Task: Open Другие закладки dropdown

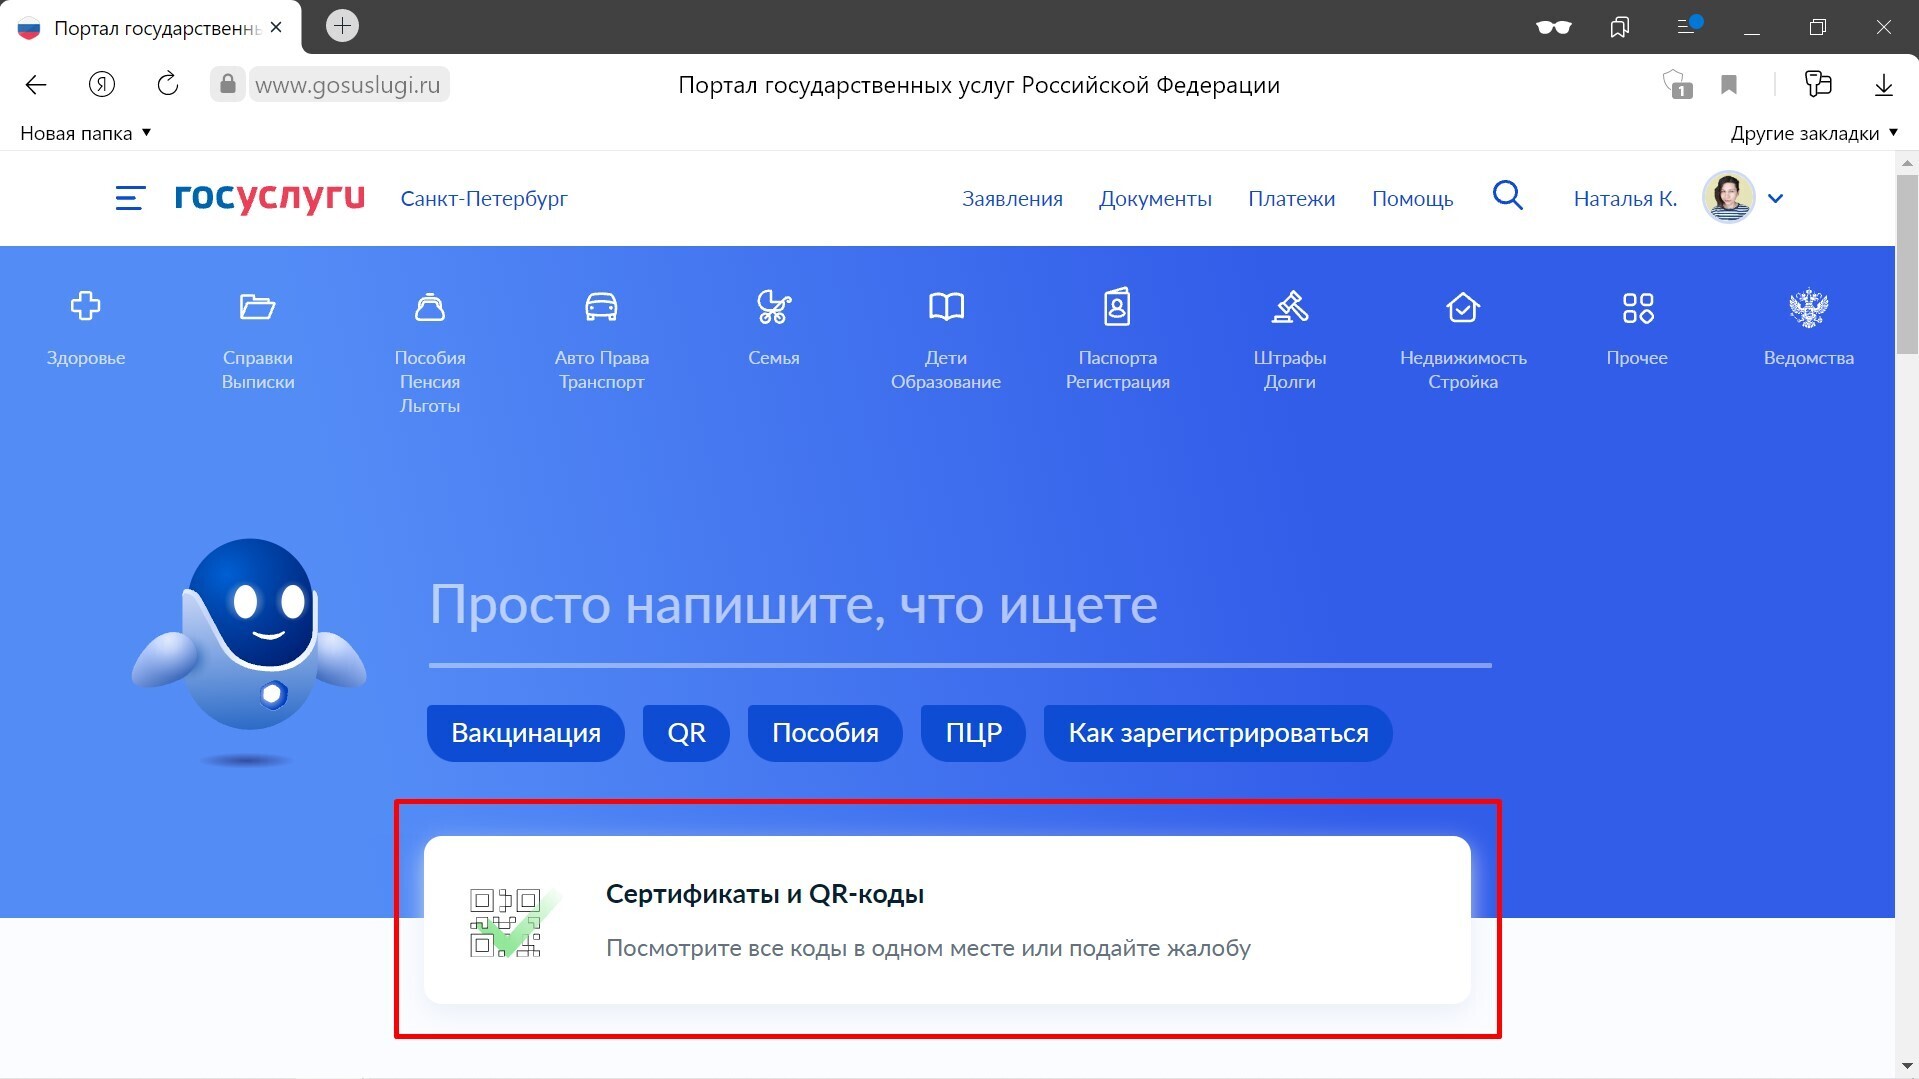Action: coord(1813,133)
